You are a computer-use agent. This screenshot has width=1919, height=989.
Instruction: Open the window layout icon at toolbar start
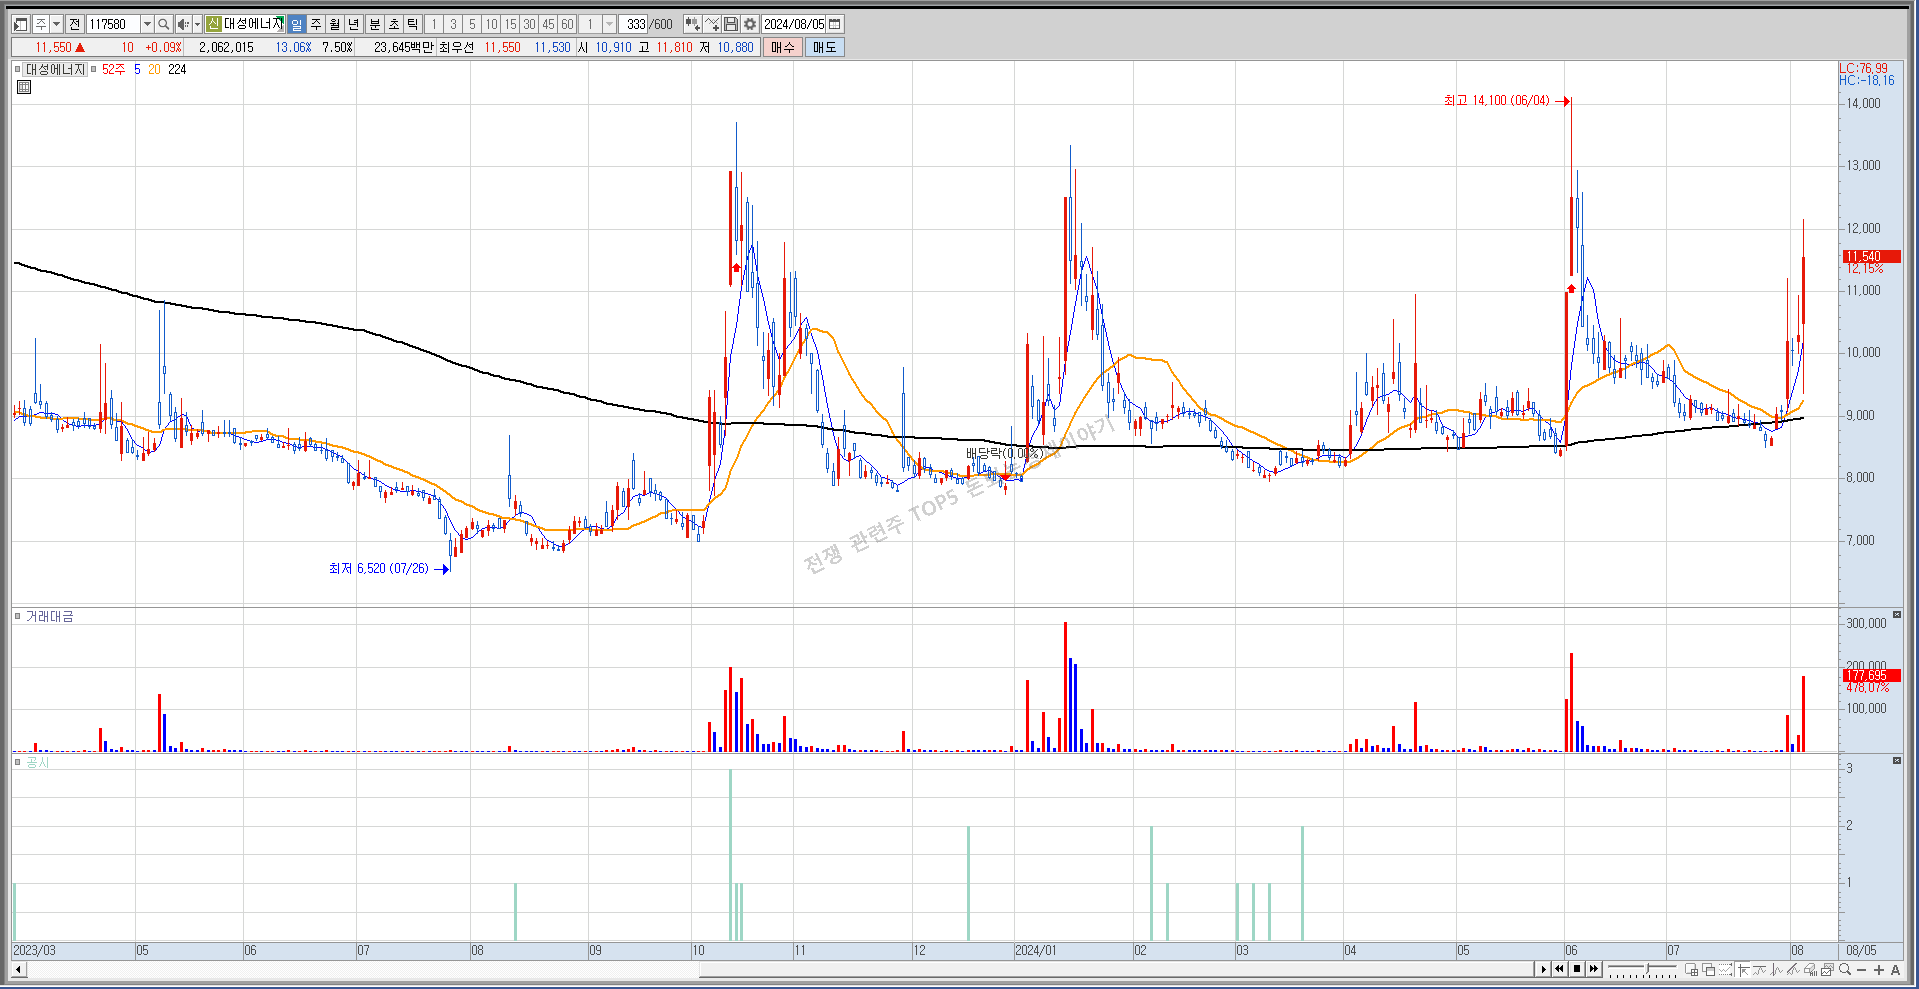(20, 24)
